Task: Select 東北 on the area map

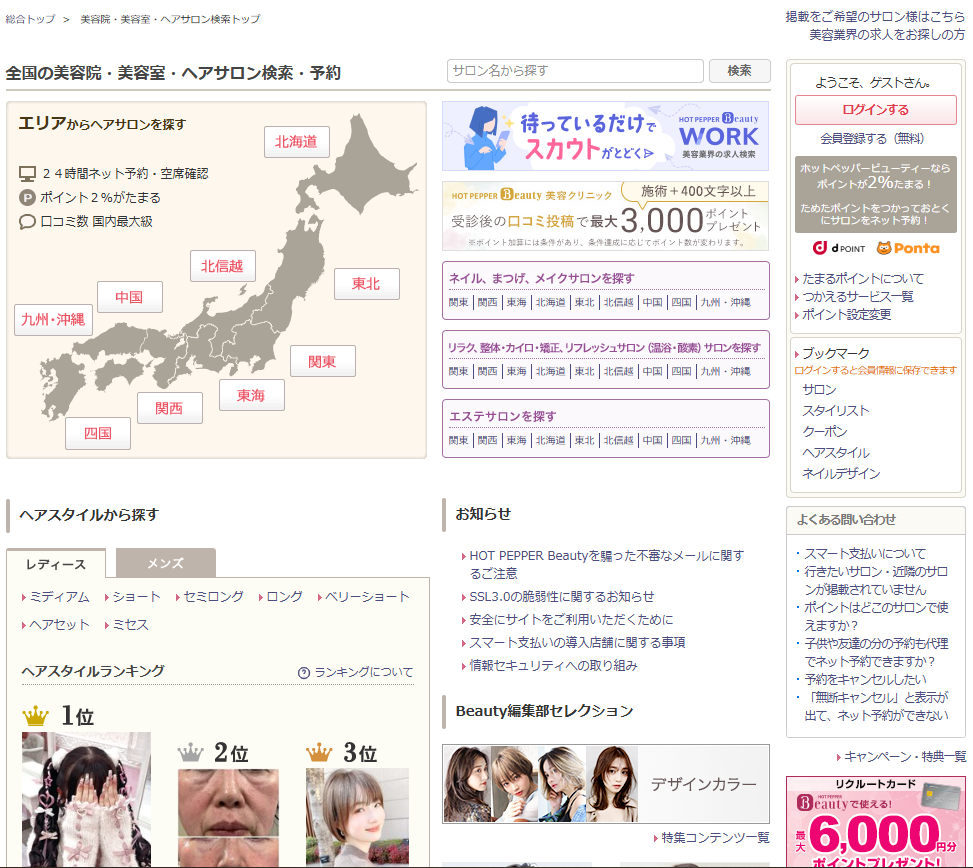Action: tap(366, 284)
